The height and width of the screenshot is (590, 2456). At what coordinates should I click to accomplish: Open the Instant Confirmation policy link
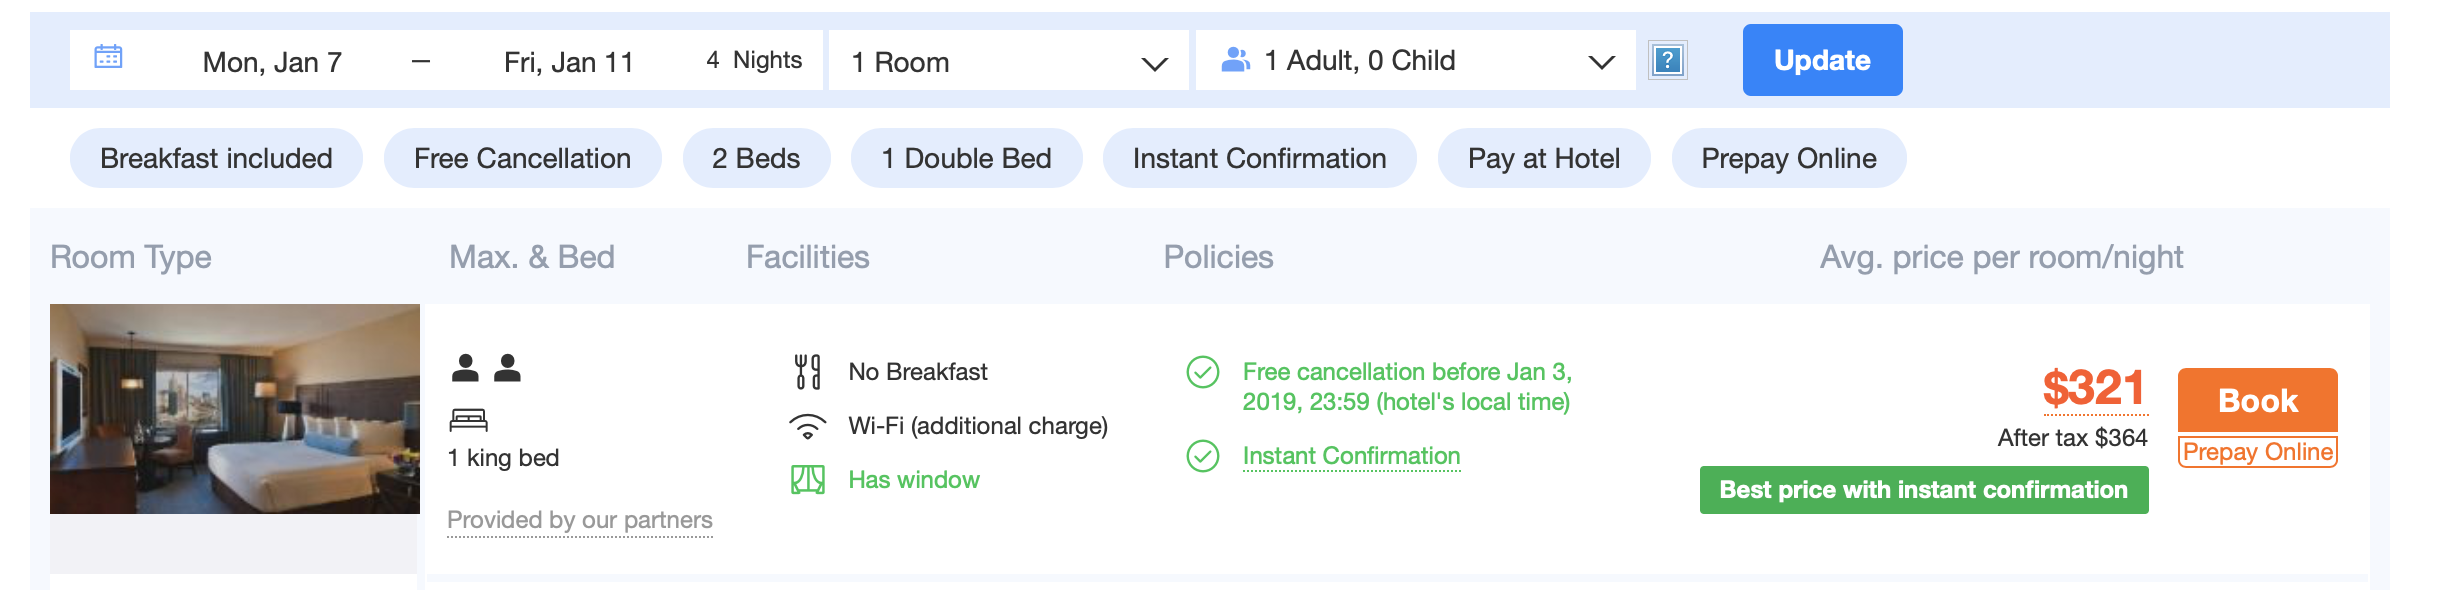coord(1351,456)
